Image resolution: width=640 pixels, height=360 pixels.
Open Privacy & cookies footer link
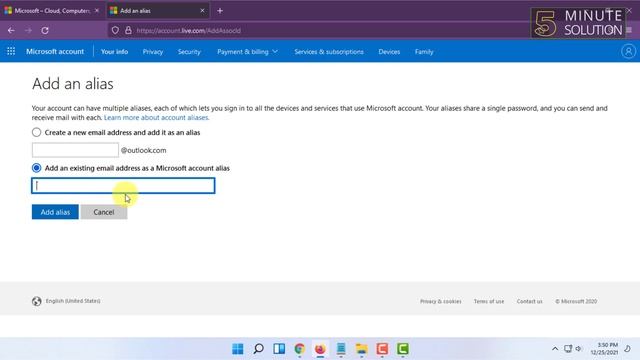coord(440,301)
